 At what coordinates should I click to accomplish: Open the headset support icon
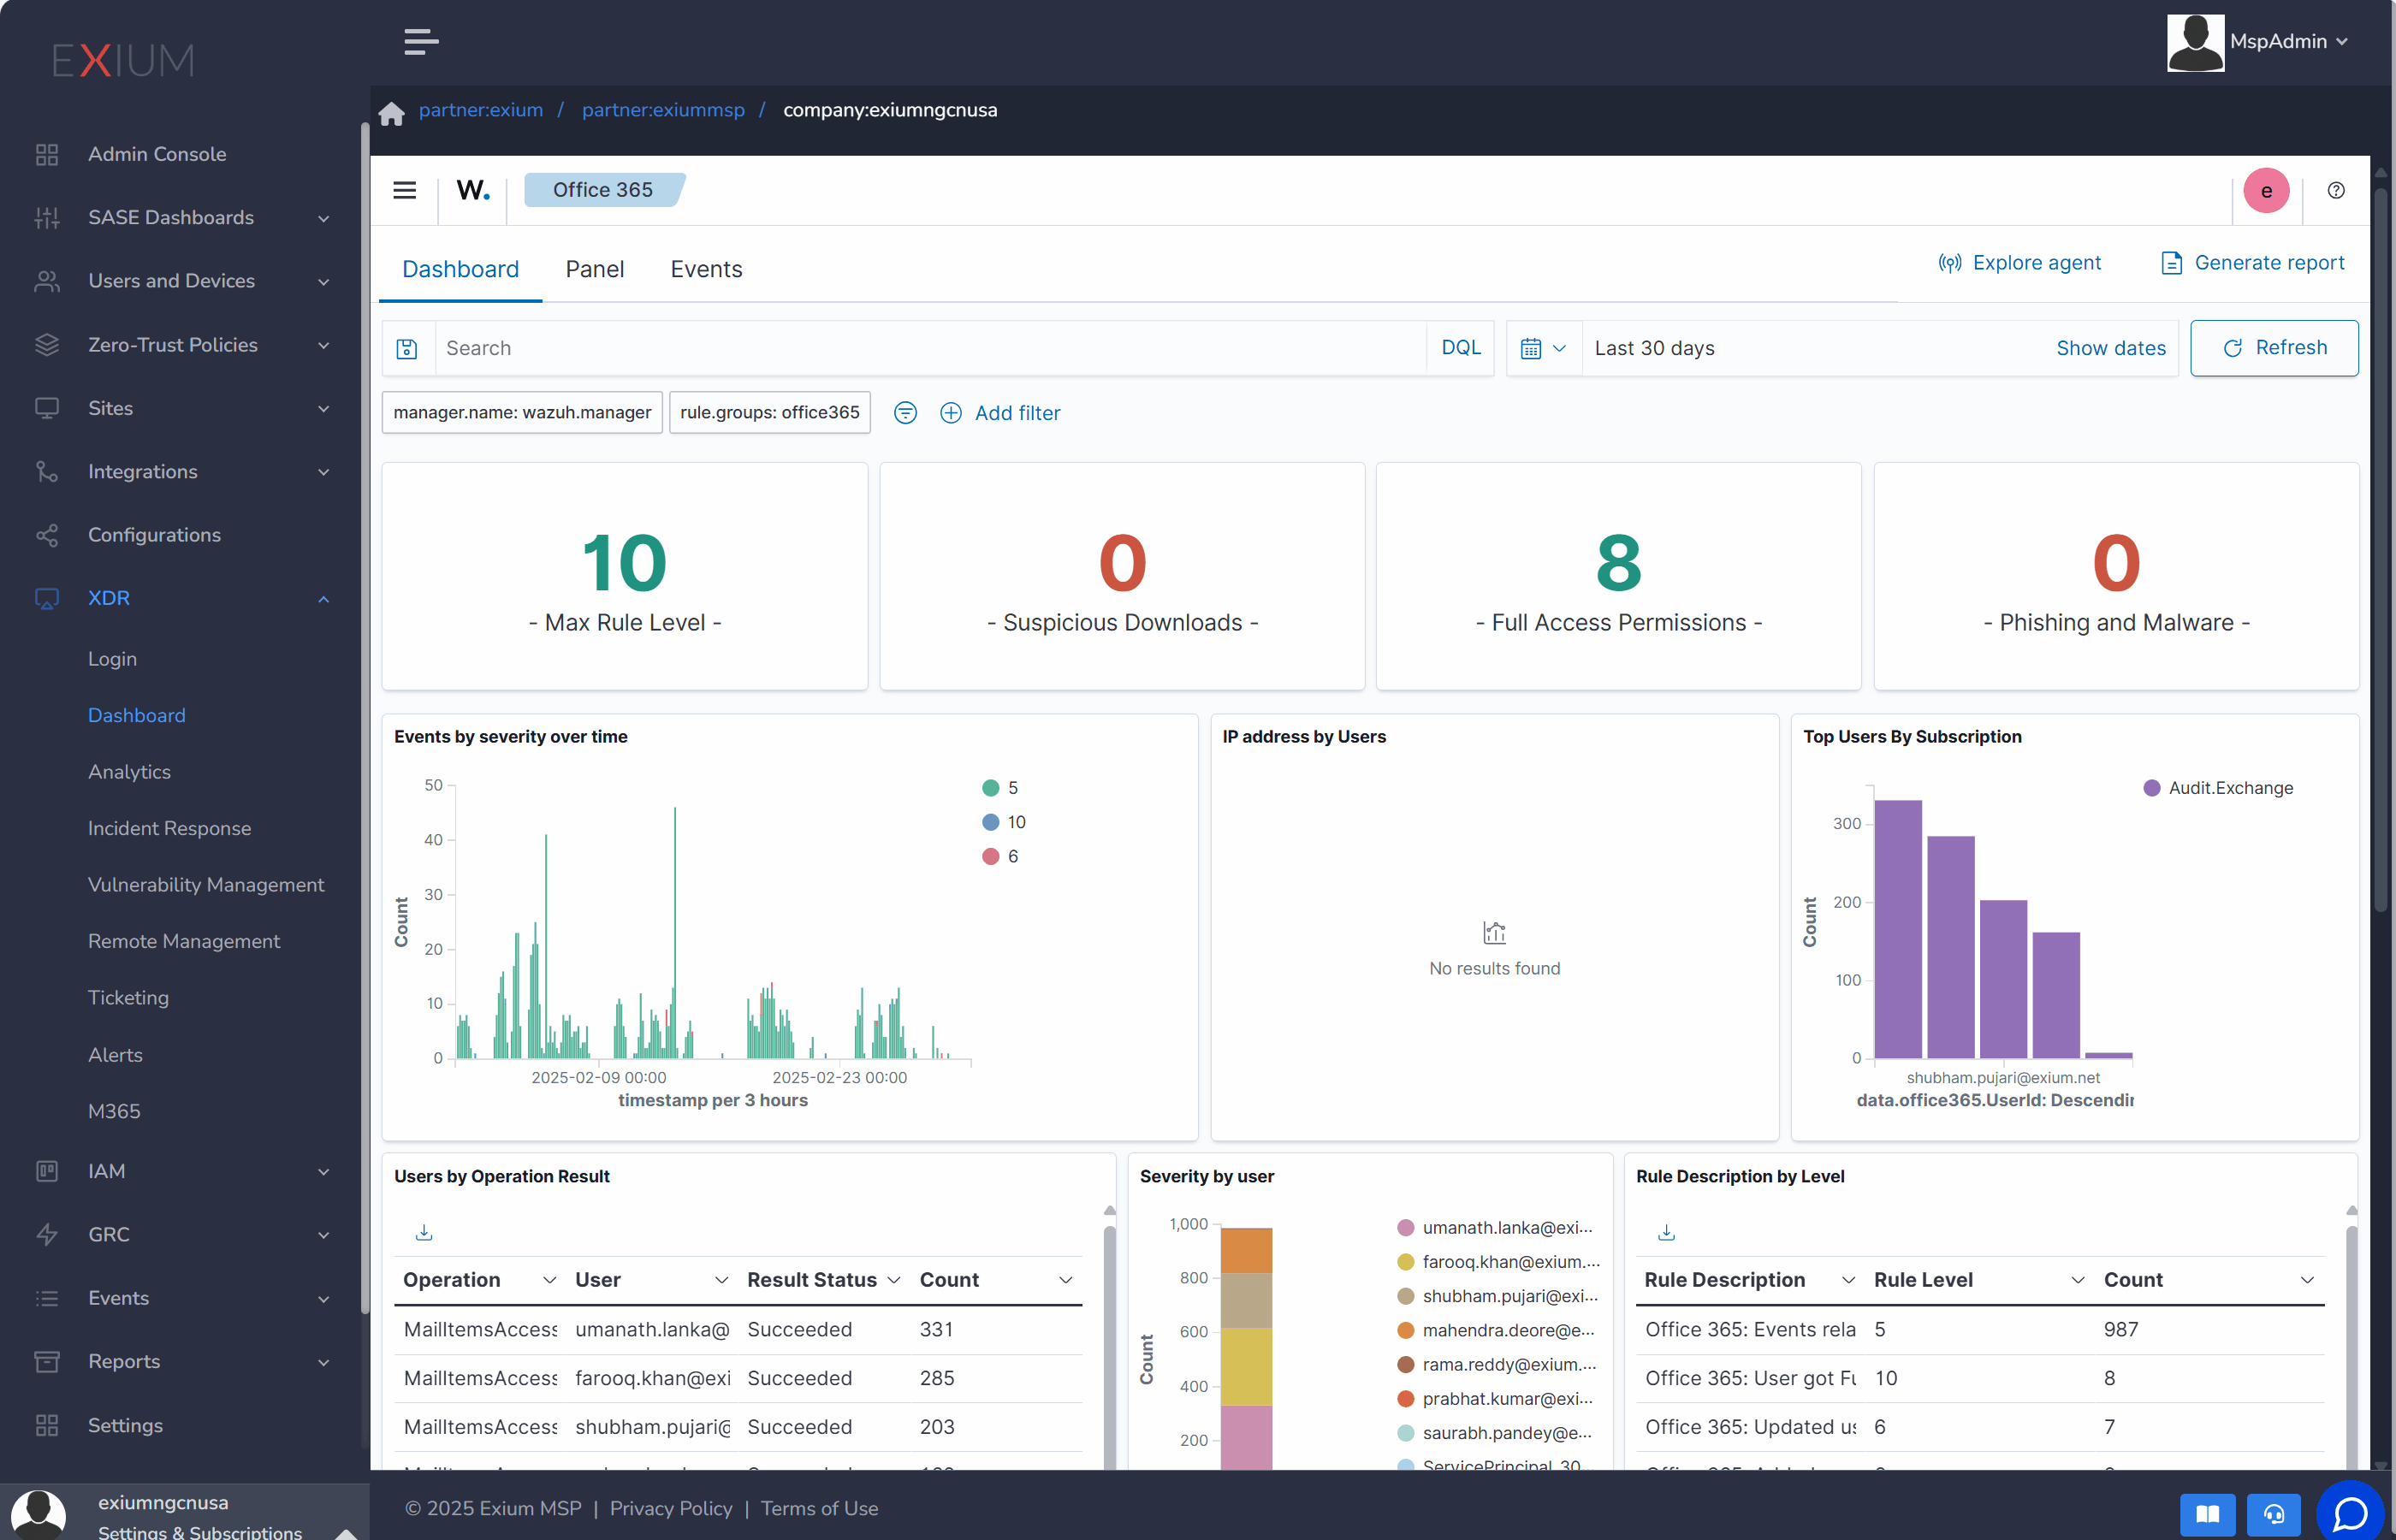tap(2274, 1513)
